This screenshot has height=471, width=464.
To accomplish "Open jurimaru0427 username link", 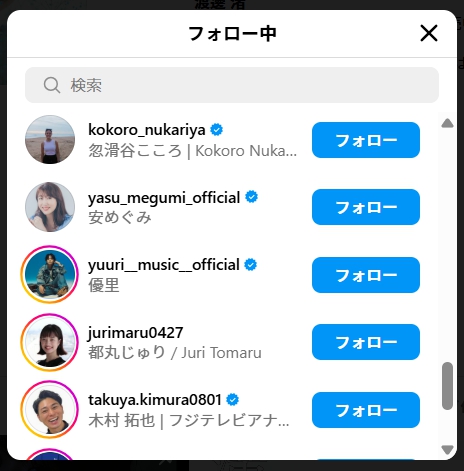I will [x=136, y=333].
